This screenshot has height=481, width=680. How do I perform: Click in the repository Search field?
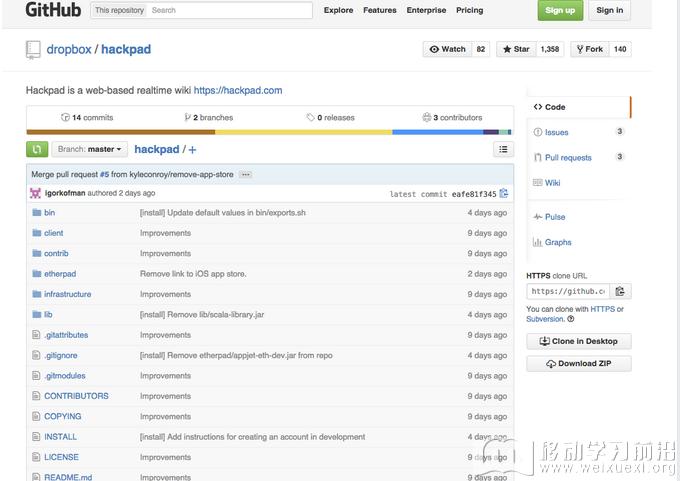(230, 10)
